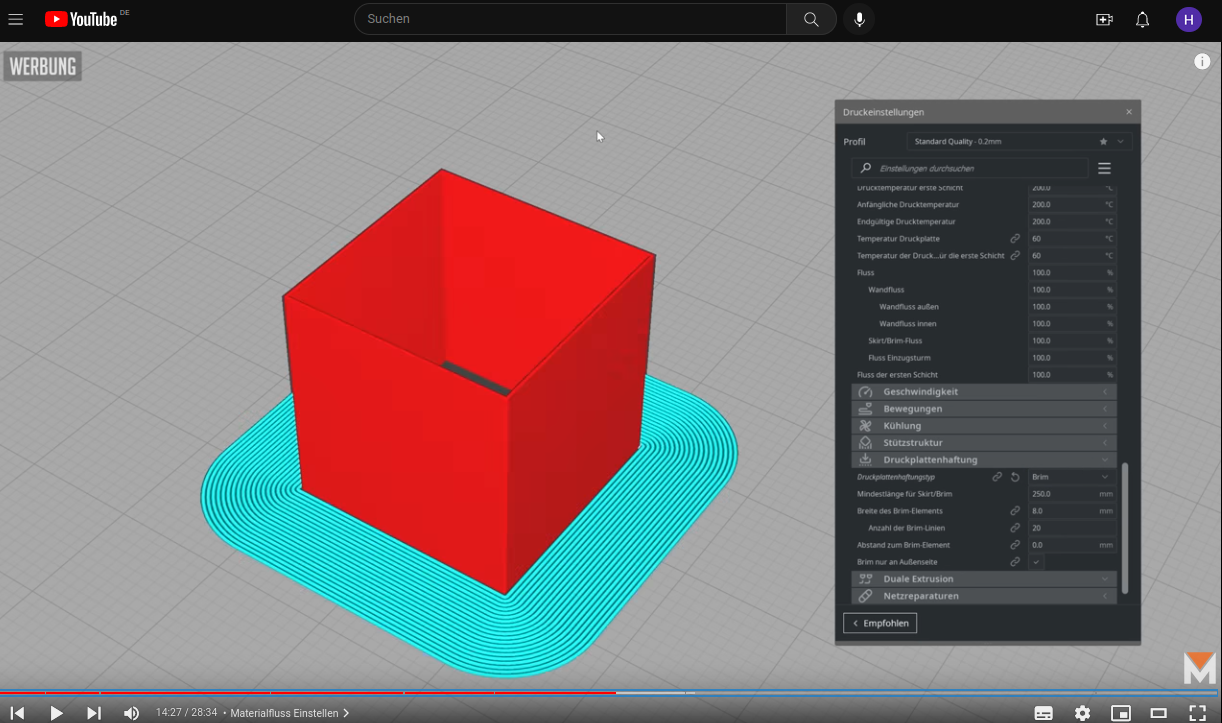Click the create video camera icon

point(1104,19)
